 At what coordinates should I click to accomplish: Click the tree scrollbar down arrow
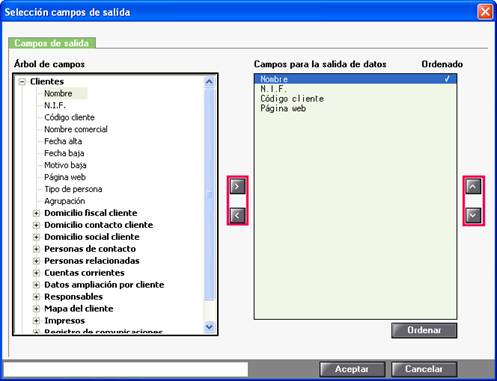coord(209,327)
